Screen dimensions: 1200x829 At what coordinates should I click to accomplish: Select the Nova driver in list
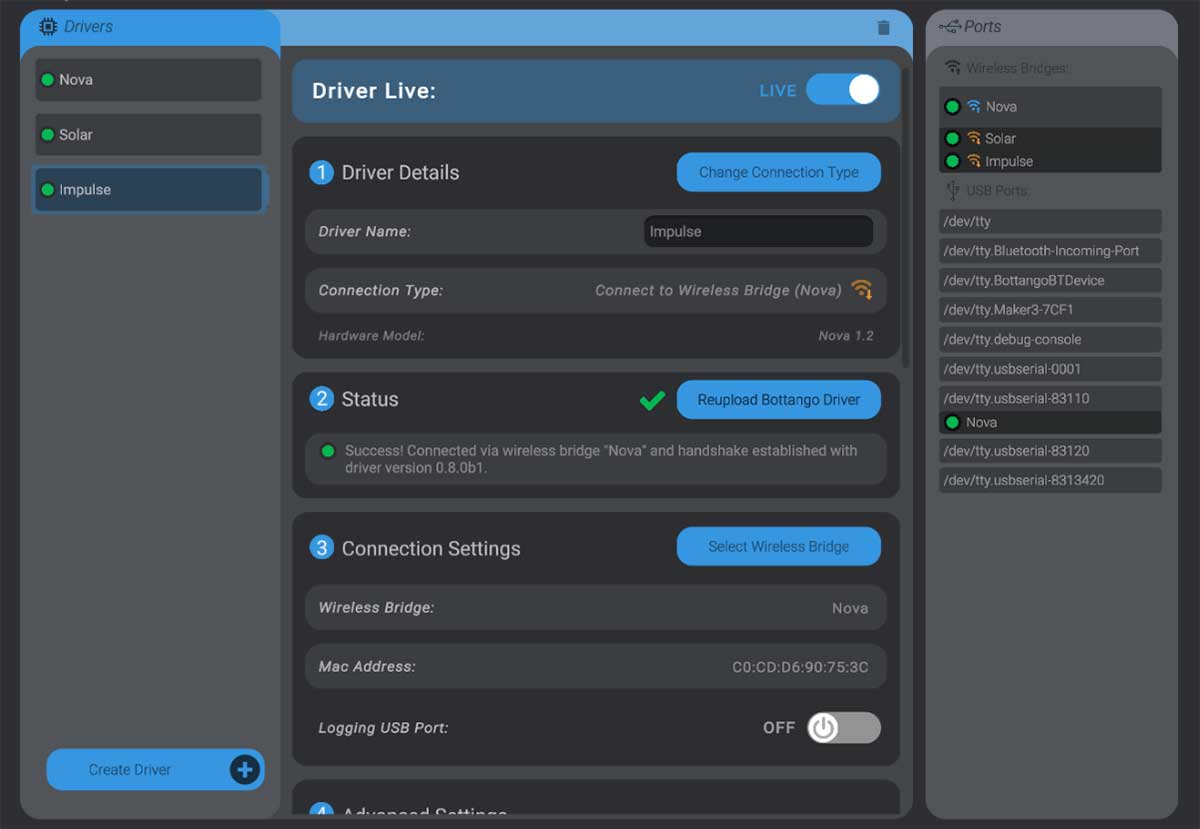(x=148, y=80)
